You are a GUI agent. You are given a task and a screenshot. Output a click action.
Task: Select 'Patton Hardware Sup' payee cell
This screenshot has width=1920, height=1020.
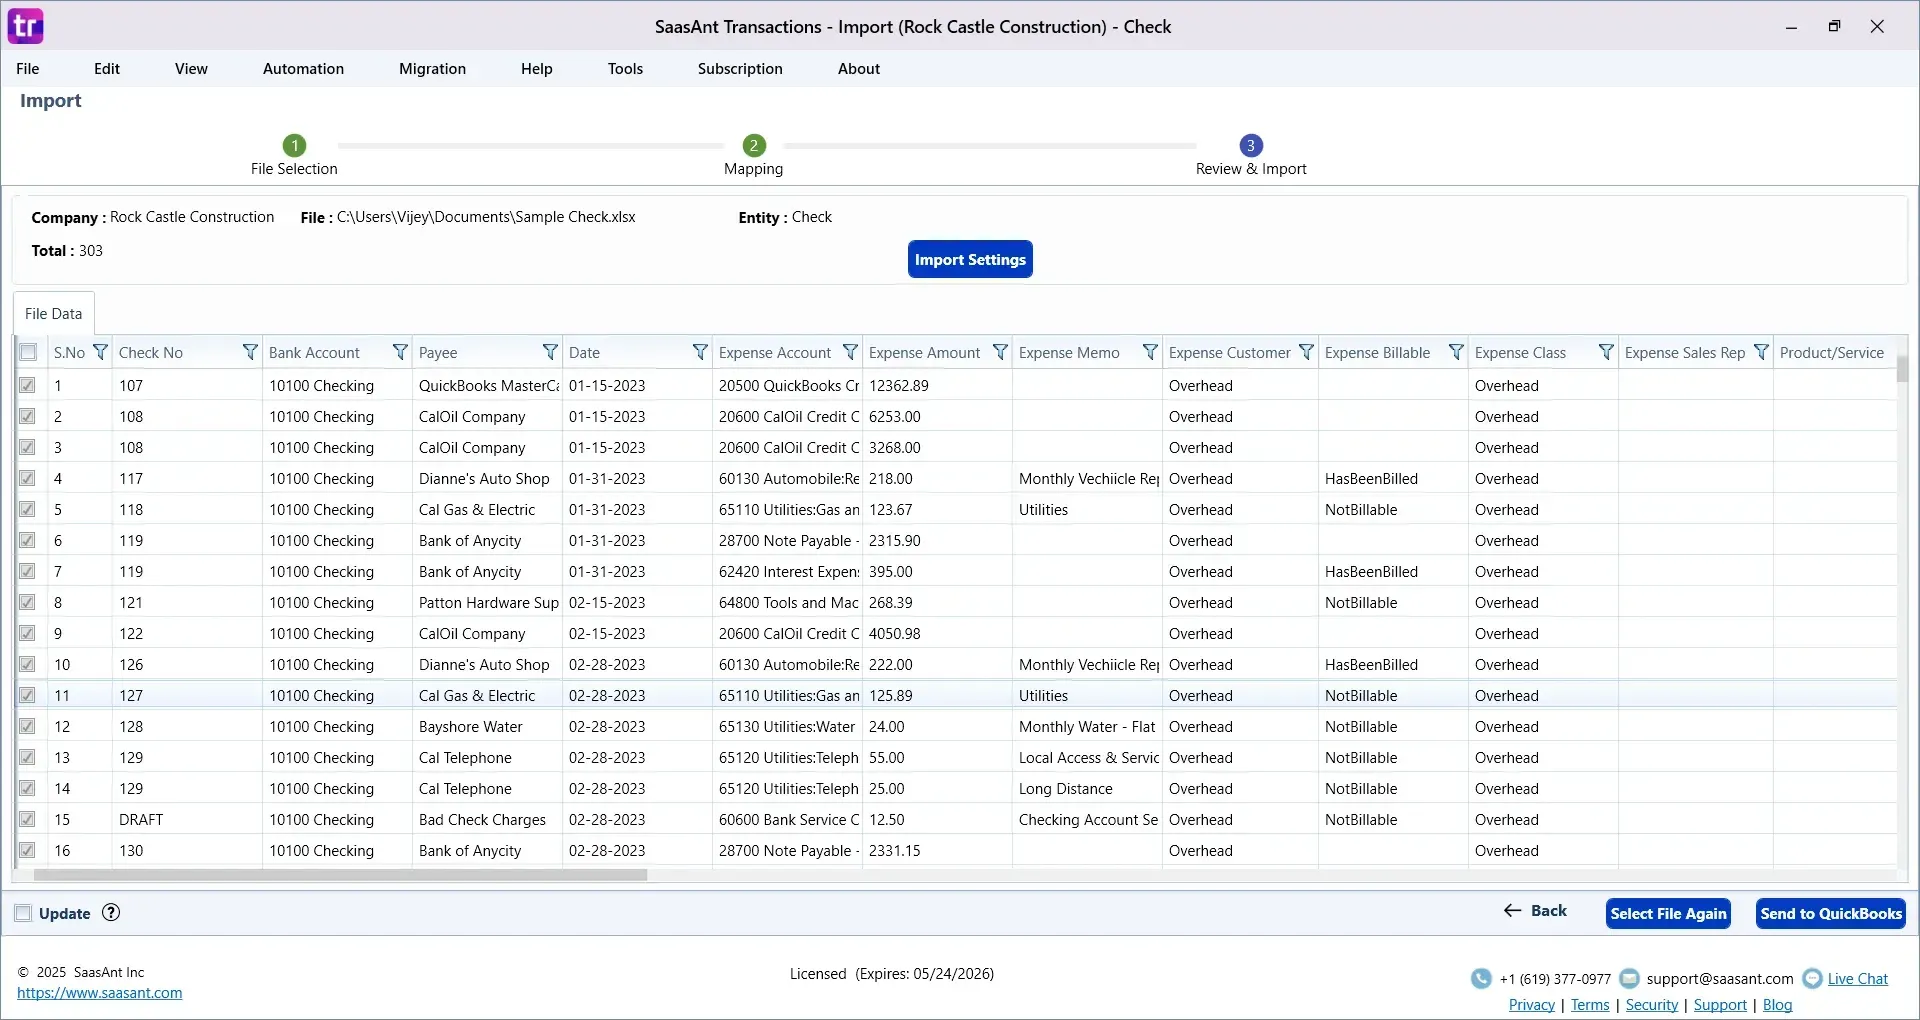488,602
